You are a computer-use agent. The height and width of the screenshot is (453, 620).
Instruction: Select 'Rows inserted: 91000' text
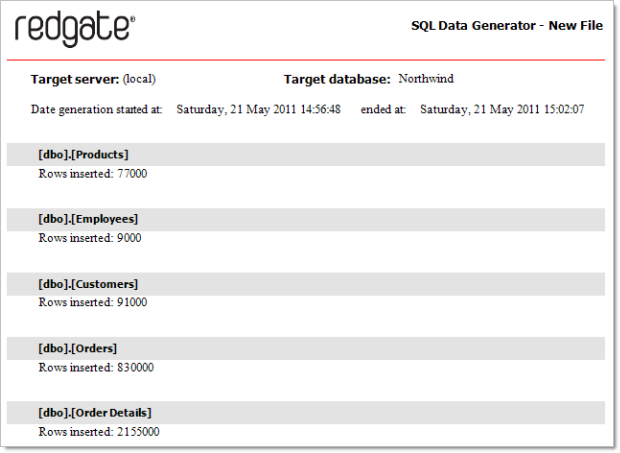coord(93,302)
